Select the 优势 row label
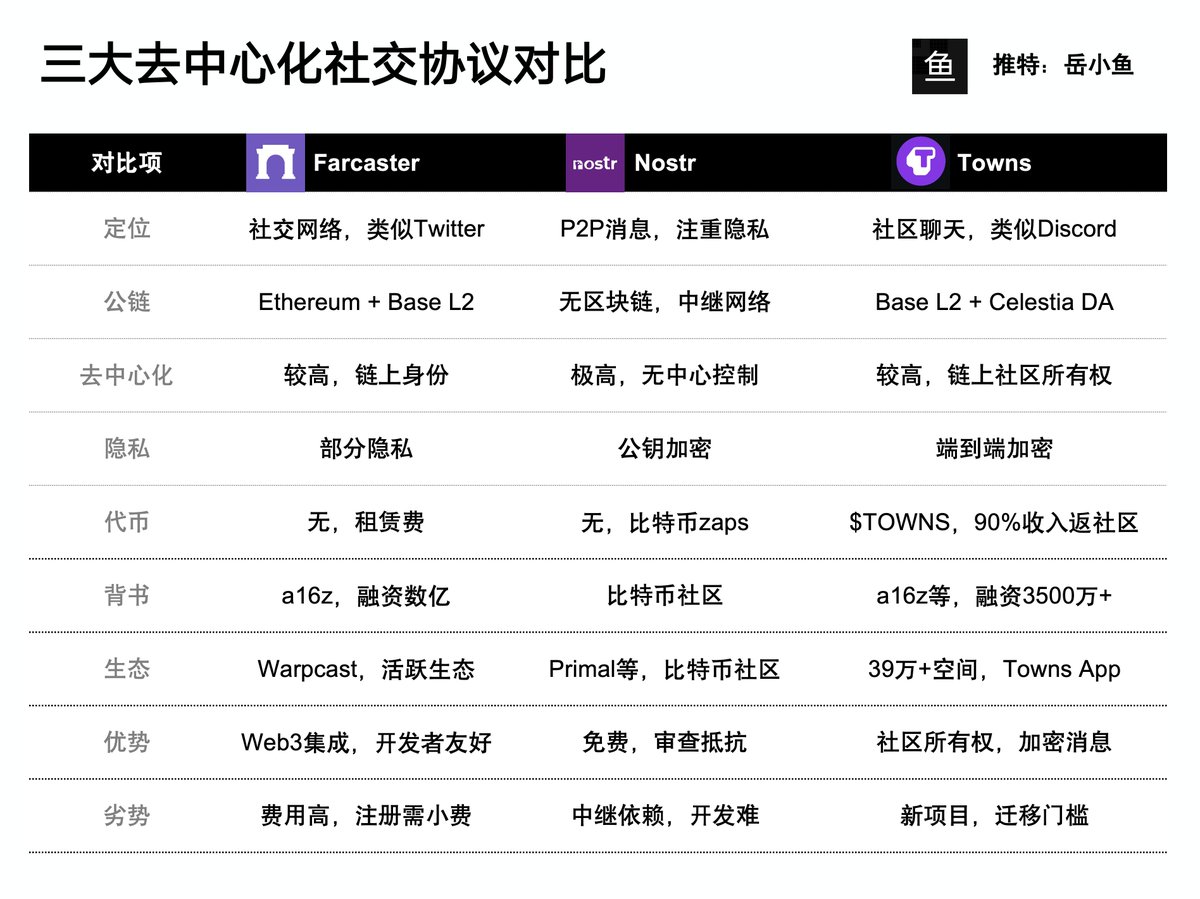This screenshot has height=899, width=1200. pos(127,742)
